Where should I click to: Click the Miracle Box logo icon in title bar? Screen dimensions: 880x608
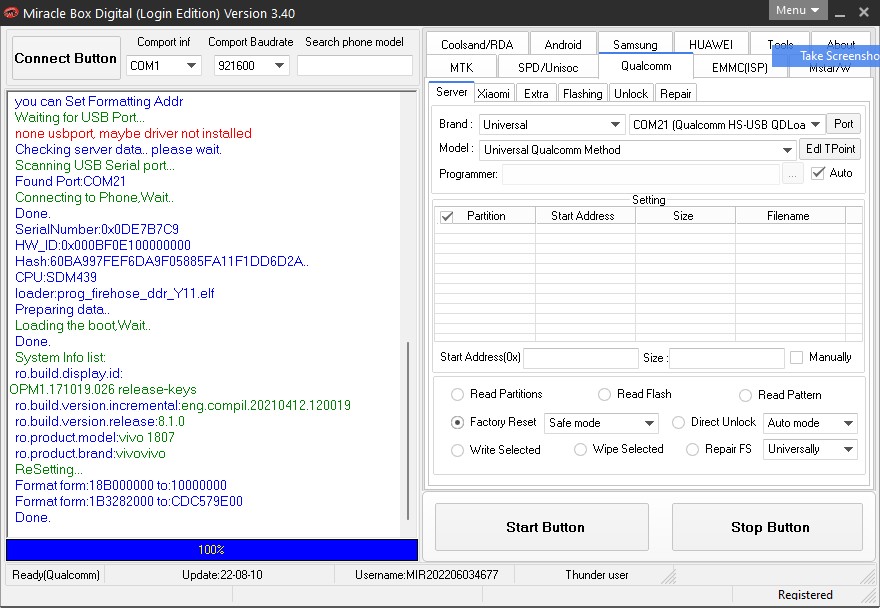[x=11, y=13]
